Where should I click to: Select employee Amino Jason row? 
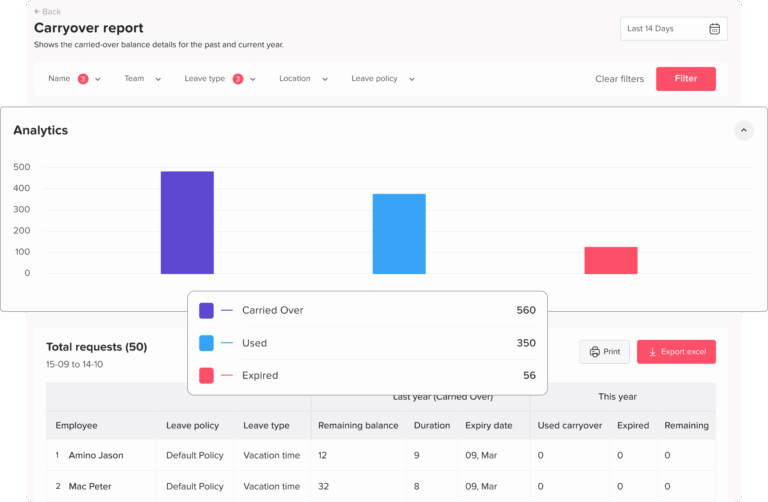[381, 455]
